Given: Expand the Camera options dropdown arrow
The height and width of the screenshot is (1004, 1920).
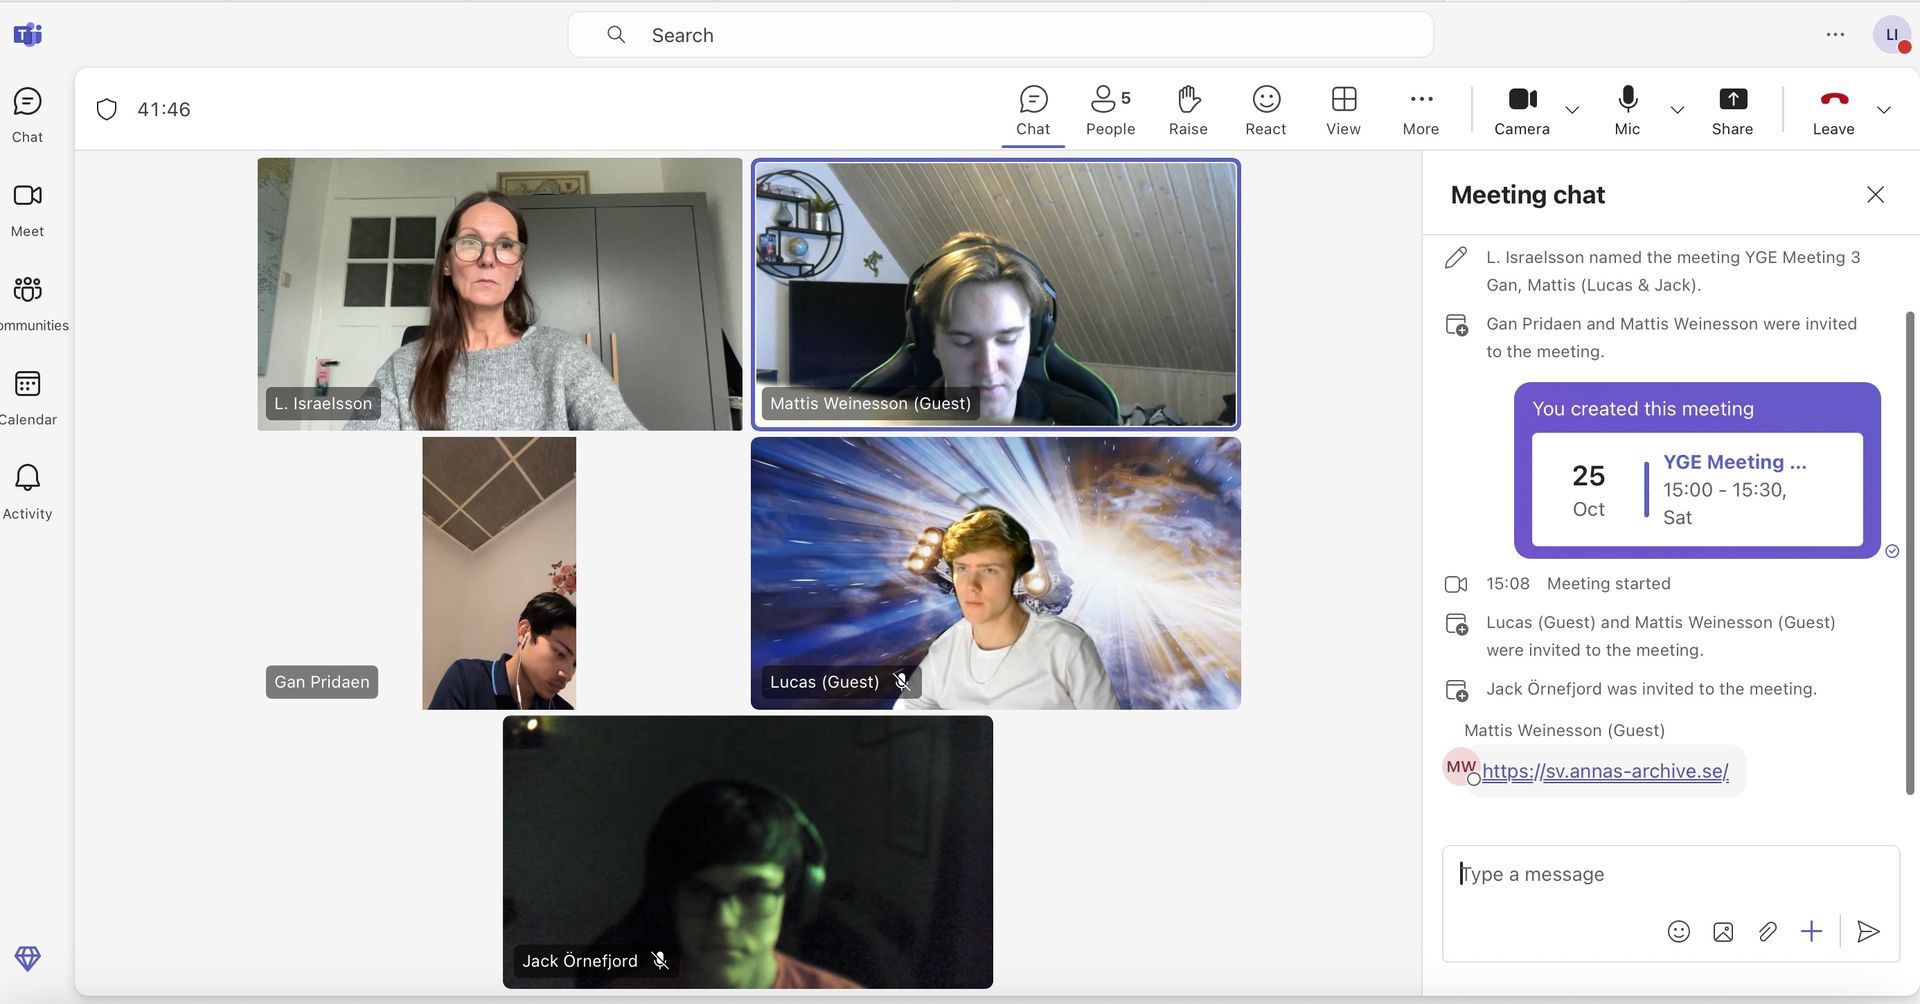Looking at the screenshot, I should click(1572, 110).
